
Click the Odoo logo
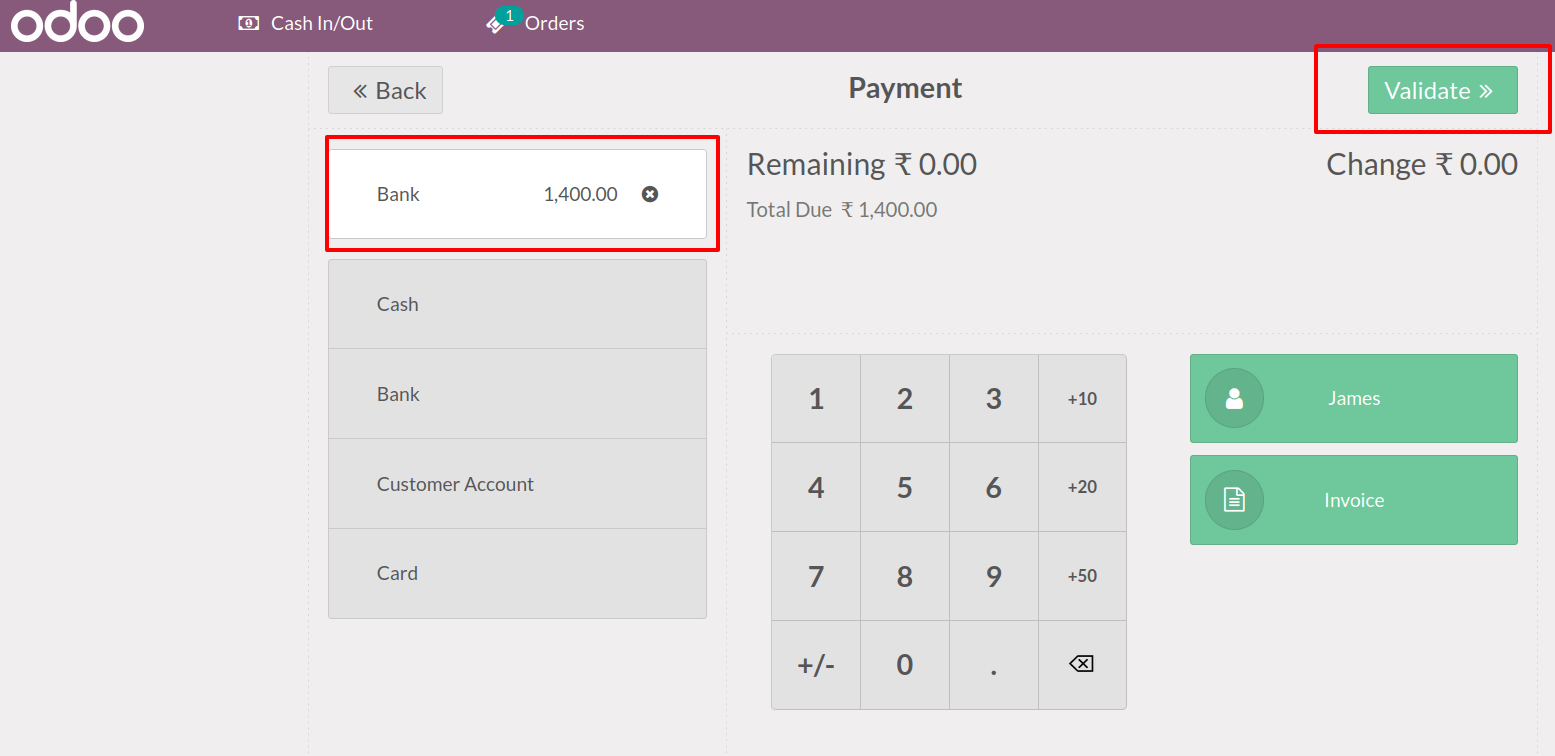click(77, 24)
